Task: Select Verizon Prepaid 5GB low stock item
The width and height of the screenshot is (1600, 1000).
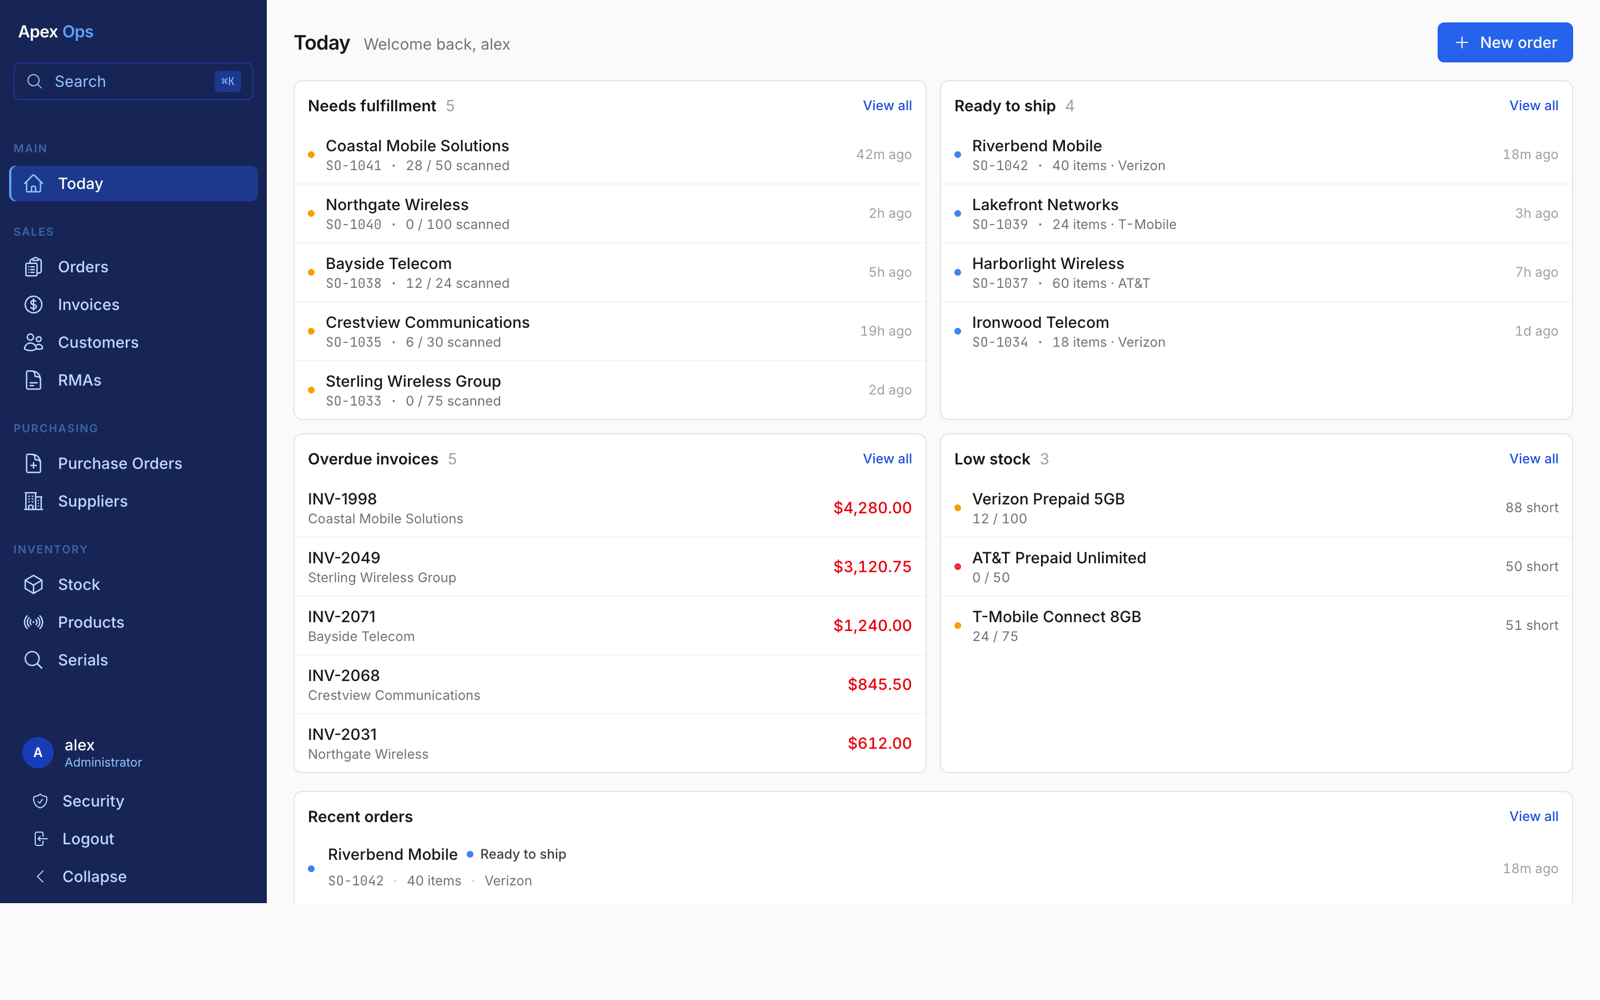Action: [1256, 508]
